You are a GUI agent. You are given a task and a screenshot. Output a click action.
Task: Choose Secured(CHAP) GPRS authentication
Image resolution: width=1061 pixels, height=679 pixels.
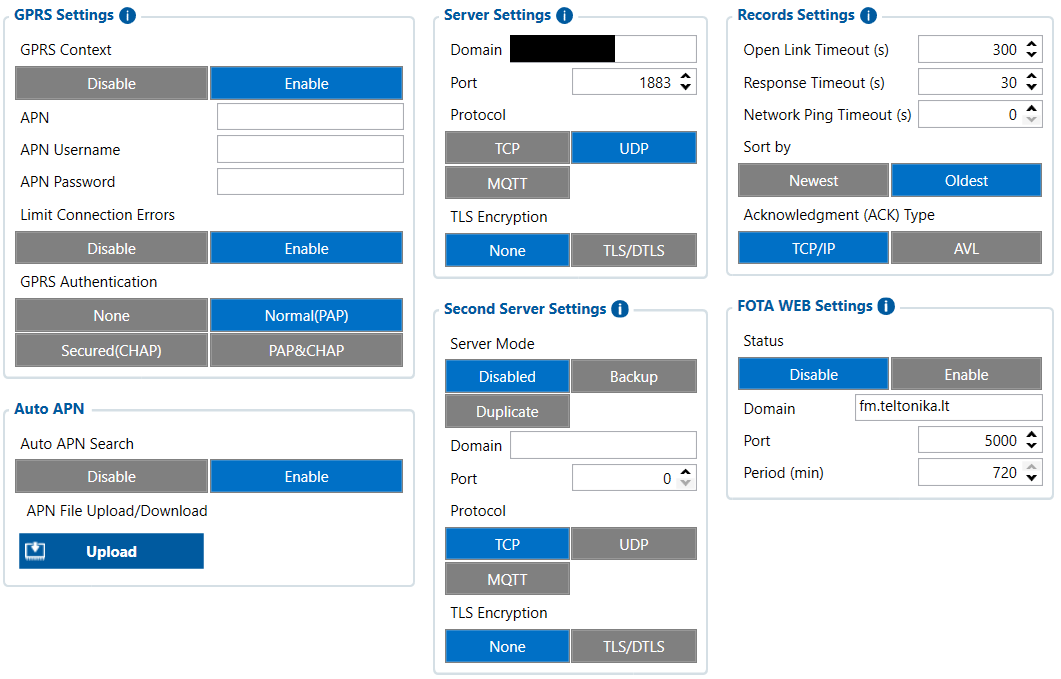coord(112,350)
